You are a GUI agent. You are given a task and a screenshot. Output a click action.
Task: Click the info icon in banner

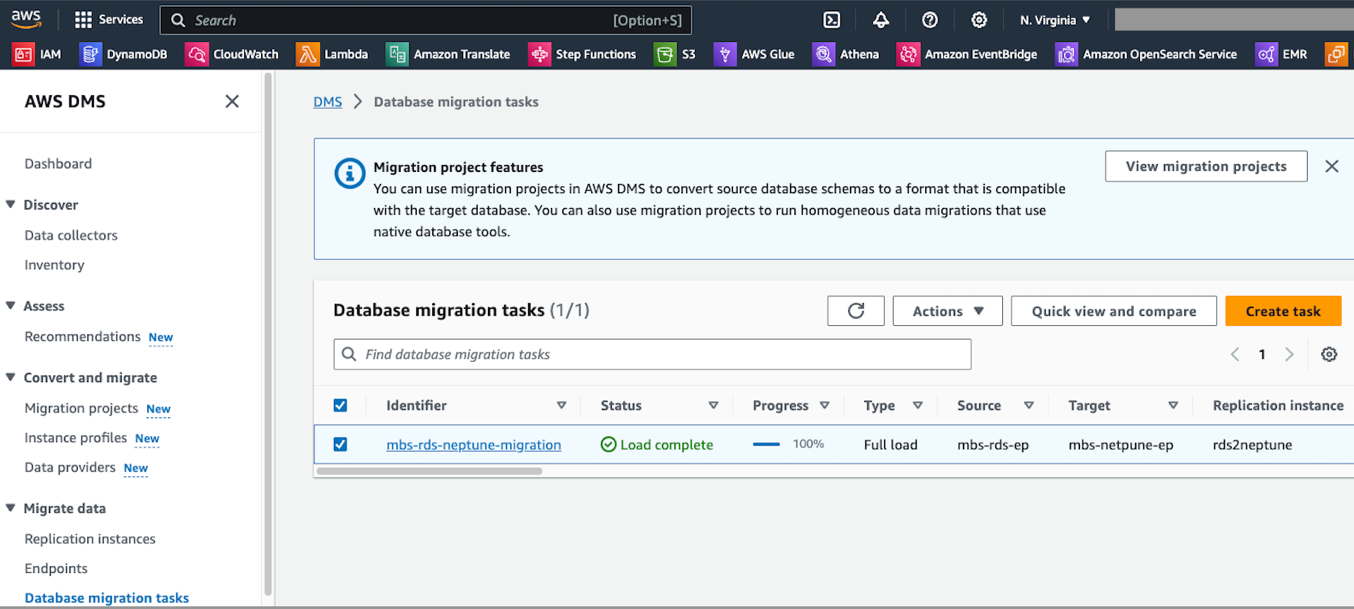[349, 173]
